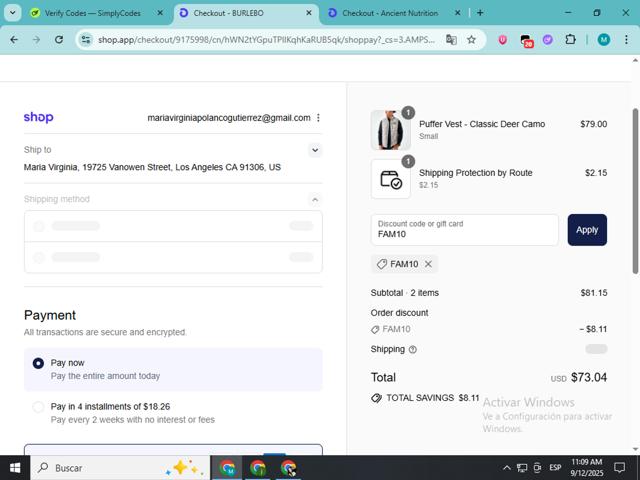Open the third Chrome taskbar icon
The width and height of the screenshot is (640, 480).
[288, 468]
